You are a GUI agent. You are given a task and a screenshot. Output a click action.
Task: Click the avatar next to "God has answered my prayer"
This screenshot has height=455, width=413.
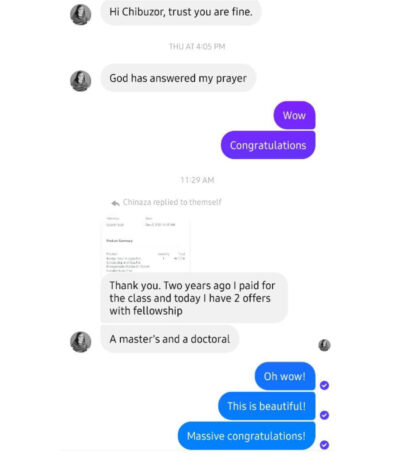[81, 81]
